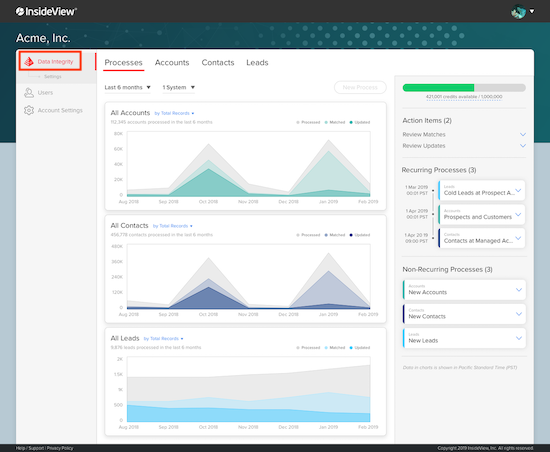
Task: Click the Users person icon
Action: (29, 93)
